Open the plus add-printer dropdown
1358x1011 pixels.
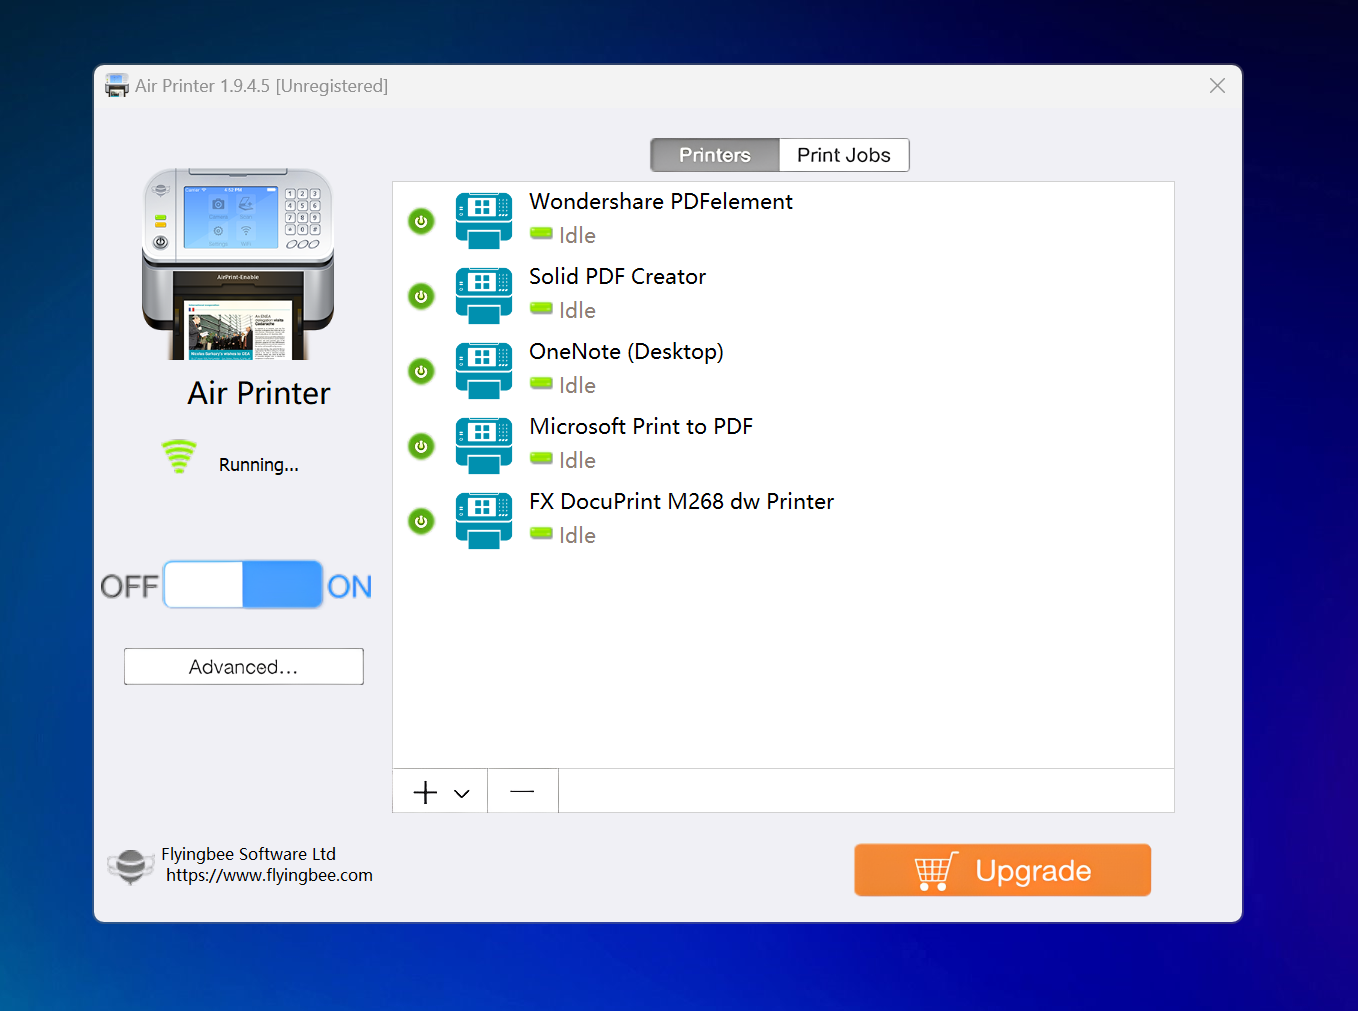(x=440, y=791)
